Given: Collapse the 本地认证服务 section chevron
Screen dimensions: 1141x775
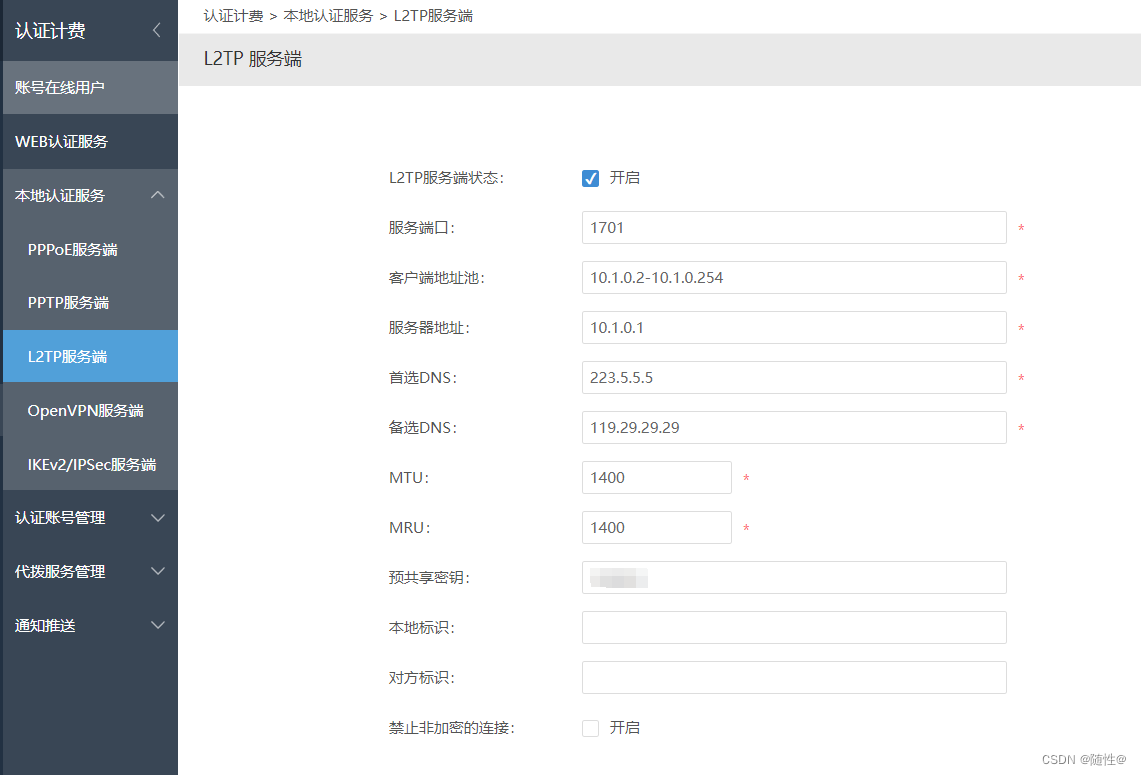Looking at the screenshot, I should pos(158,195).
